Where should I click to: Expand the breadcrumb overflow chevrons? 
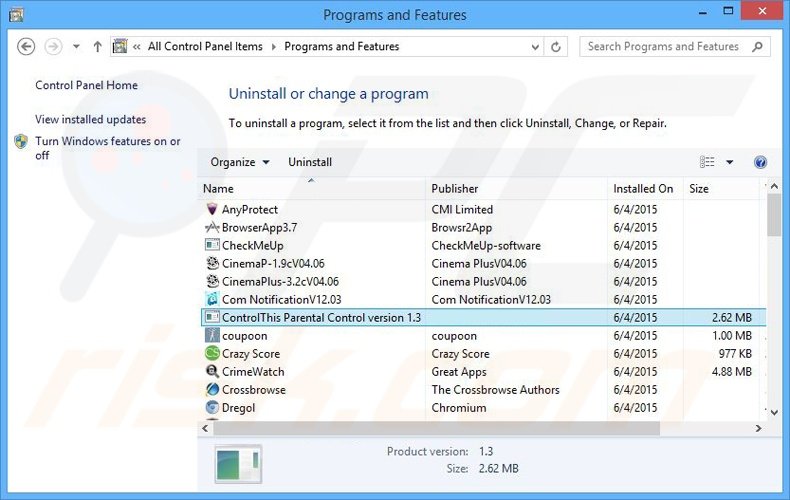[x=137, y=47]
